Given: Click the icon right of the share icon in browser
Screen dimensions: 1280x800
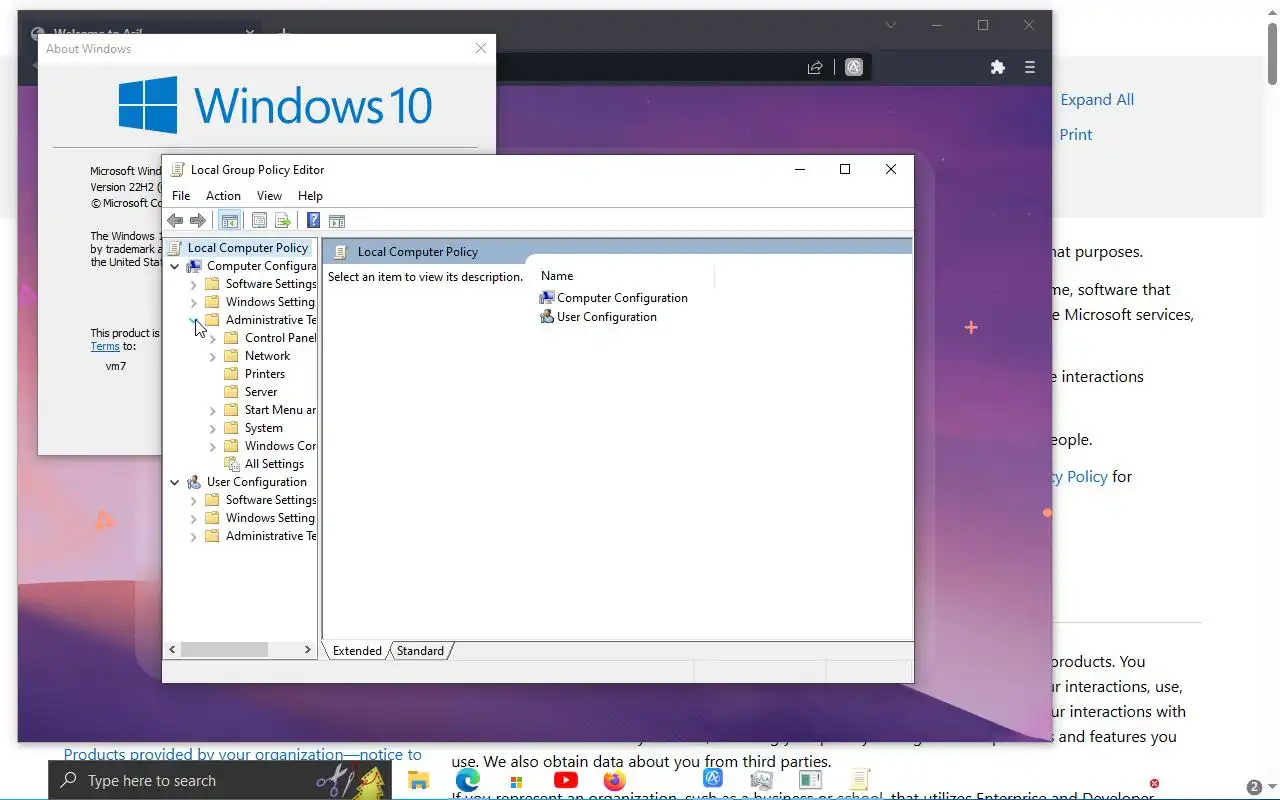Looking at the screenshot, I should pos(853,67).
